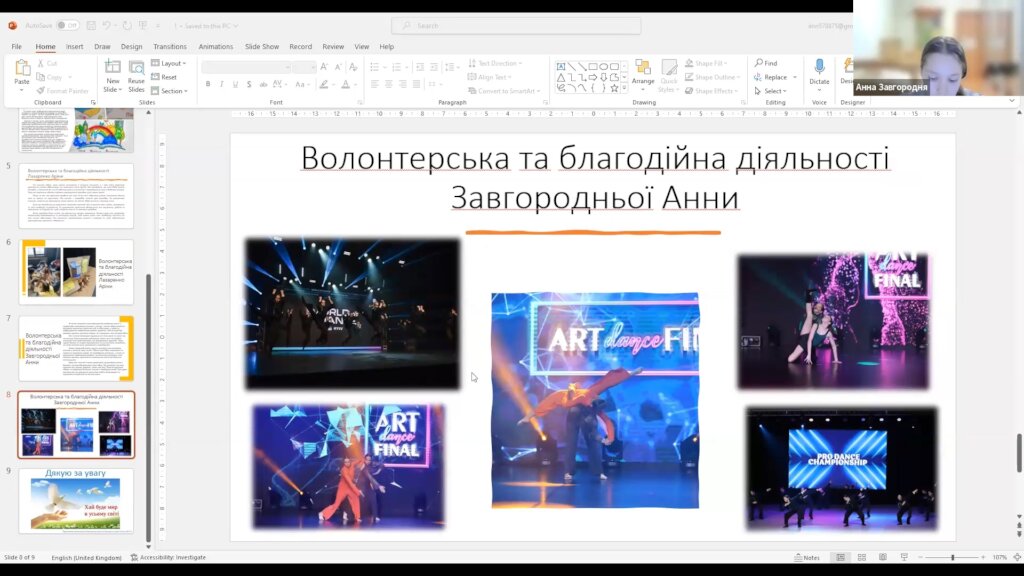Click the Paste clipboard icon
The image size is (1024, 576).
coord(22,68)
